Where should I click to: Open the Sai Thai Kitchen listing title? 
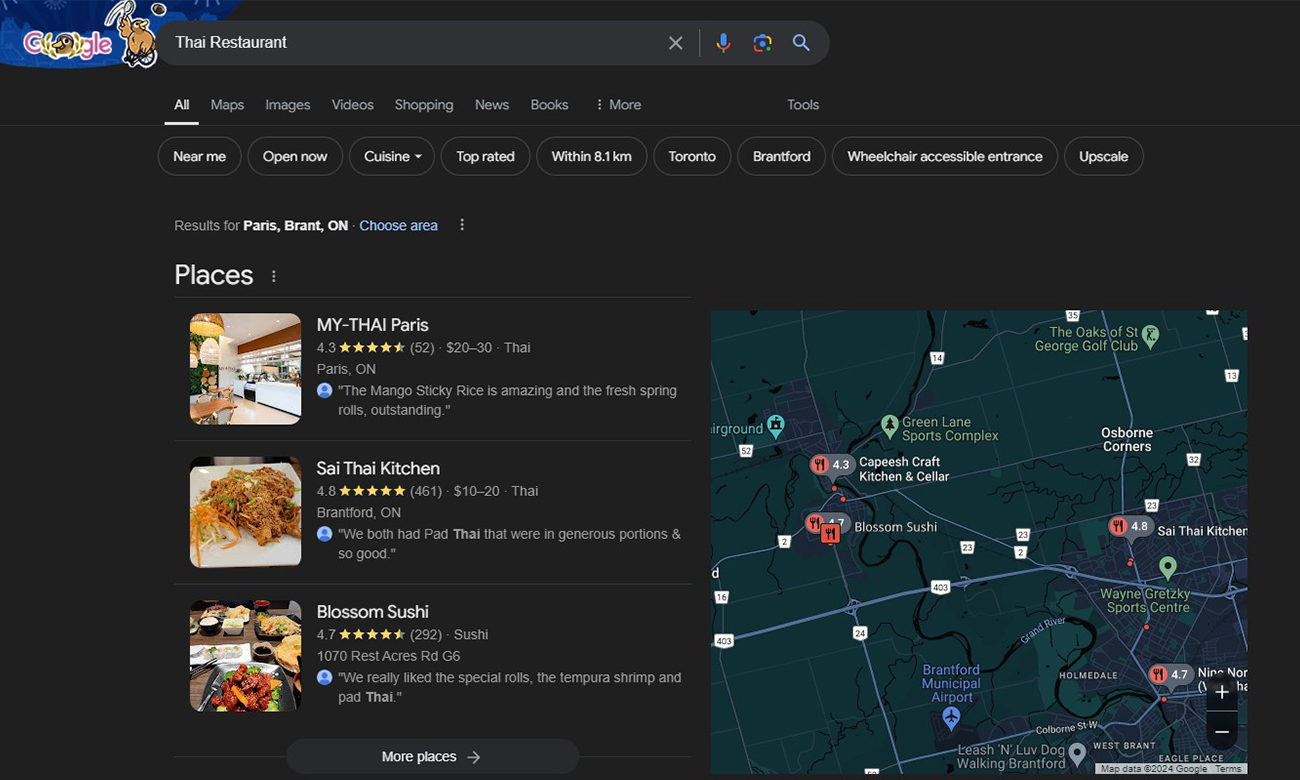378,468
